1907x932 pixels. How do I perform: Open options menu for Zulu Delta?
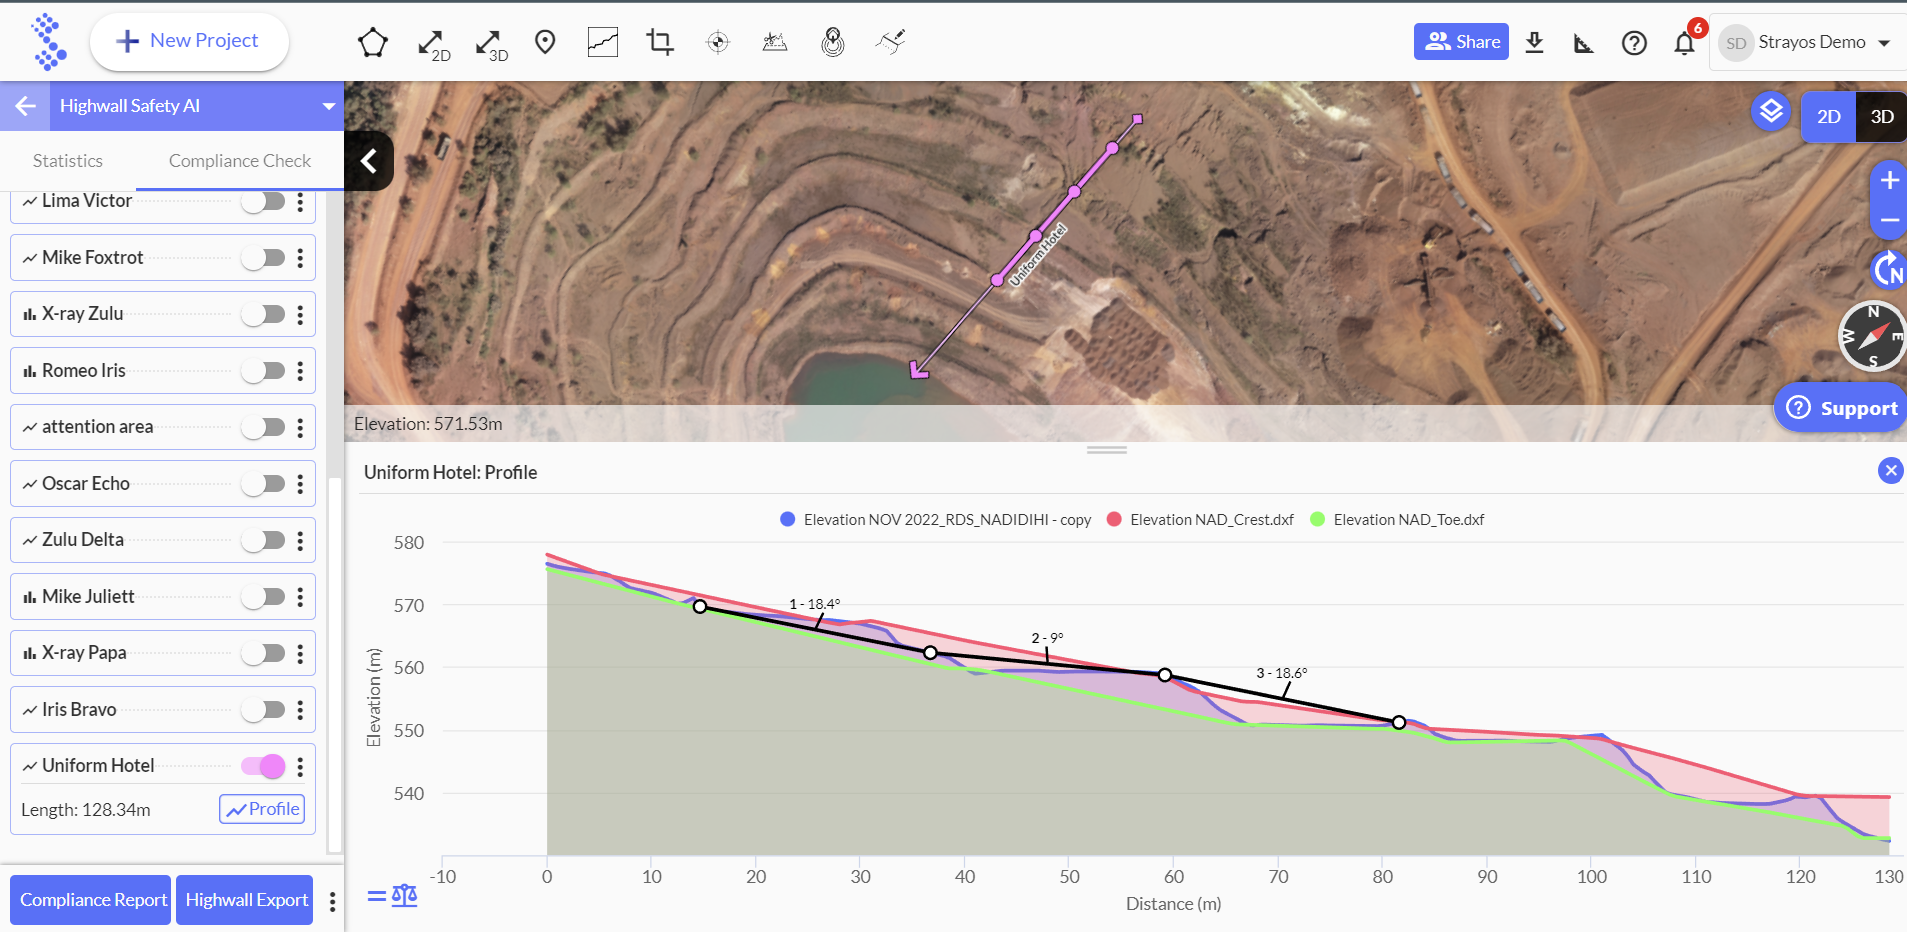pos(300,541)
